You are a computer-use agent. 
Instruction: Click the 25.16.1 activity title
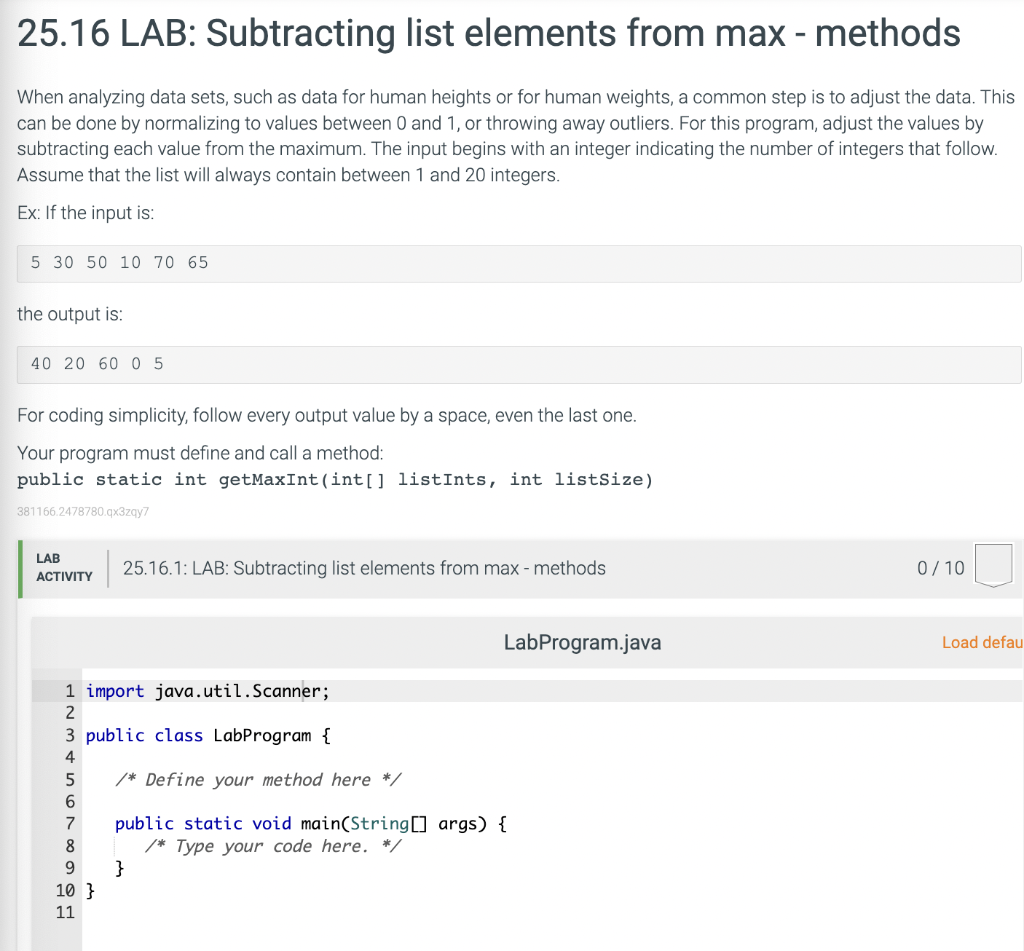[364, 568]
